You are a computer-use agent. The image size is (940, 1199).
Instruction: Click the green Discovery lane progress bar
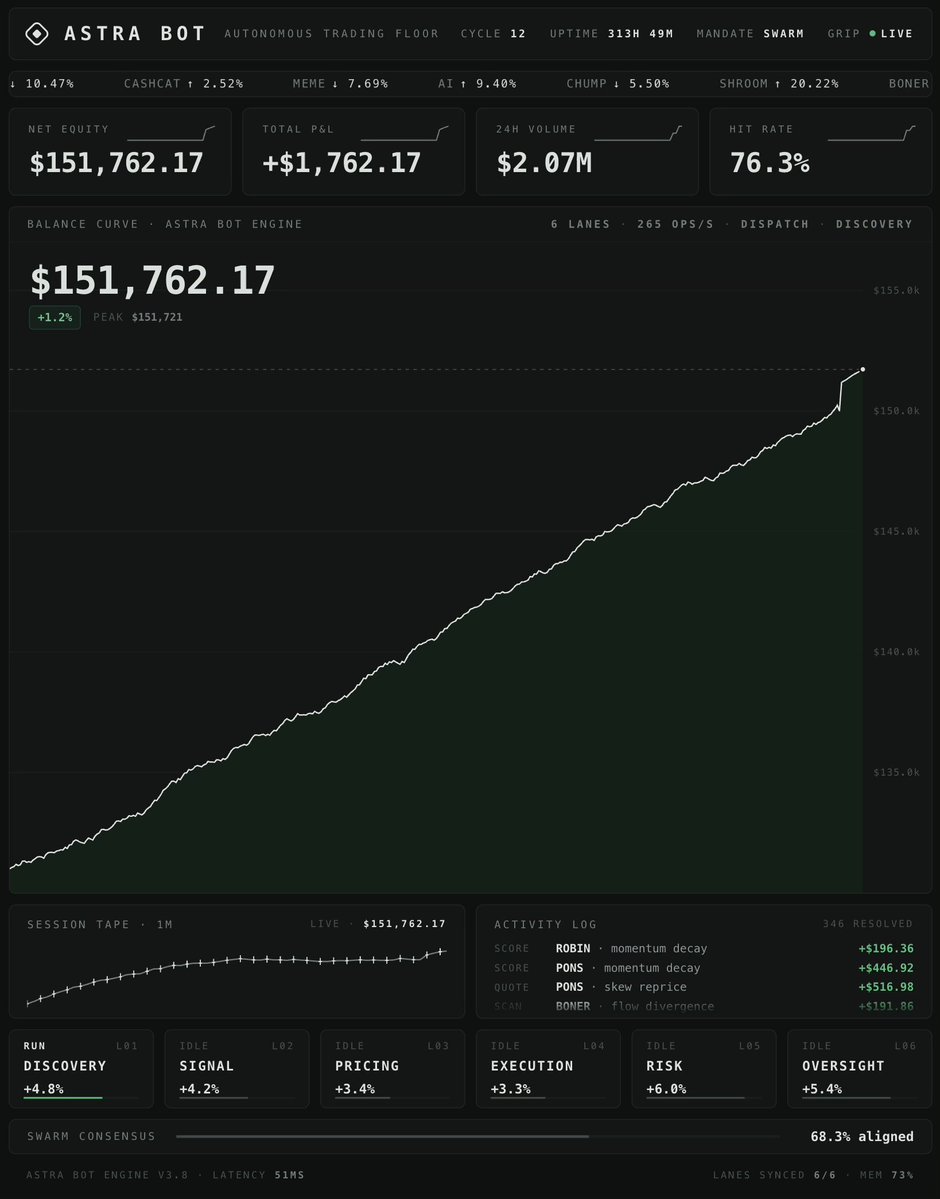click(x=63, y=1098)
